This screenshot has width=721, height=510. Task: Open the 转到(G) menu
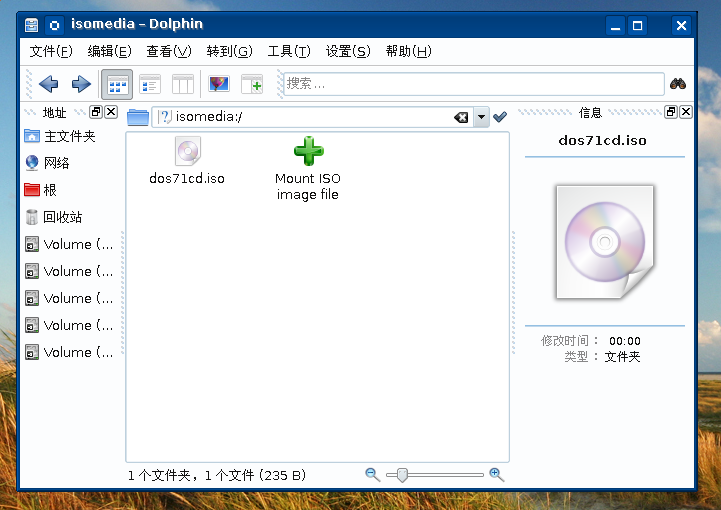pos(229,51)
